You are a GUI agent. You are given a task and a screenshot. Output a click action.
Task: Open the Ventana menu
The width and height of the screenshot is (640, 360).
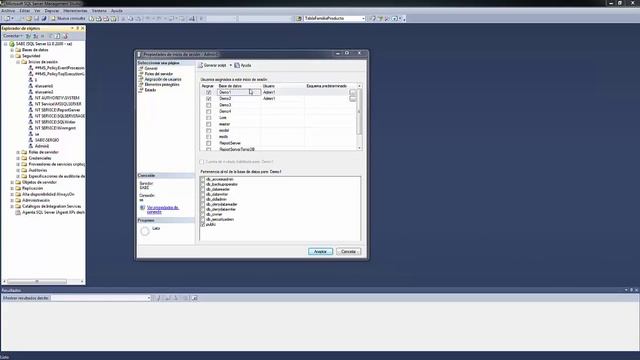click(x=99, y=11)
